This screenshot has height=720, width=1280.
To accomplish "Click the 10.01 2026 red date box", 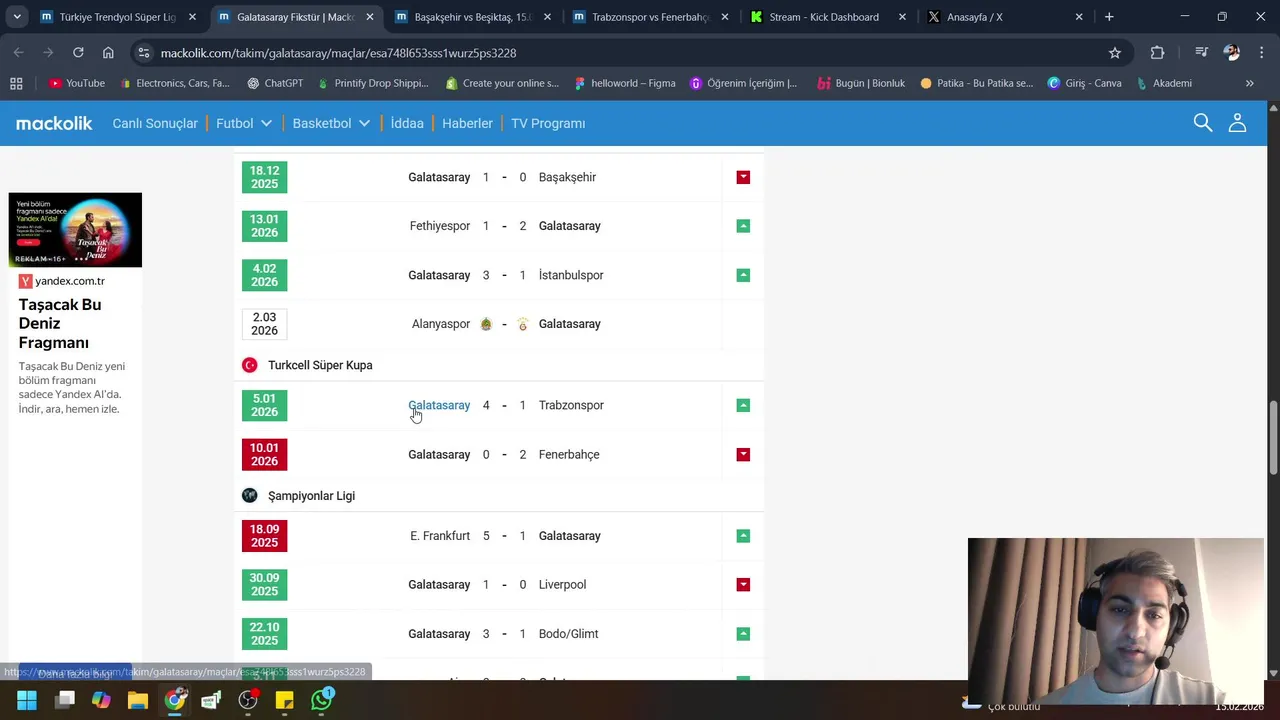I will tap(264, 454).
